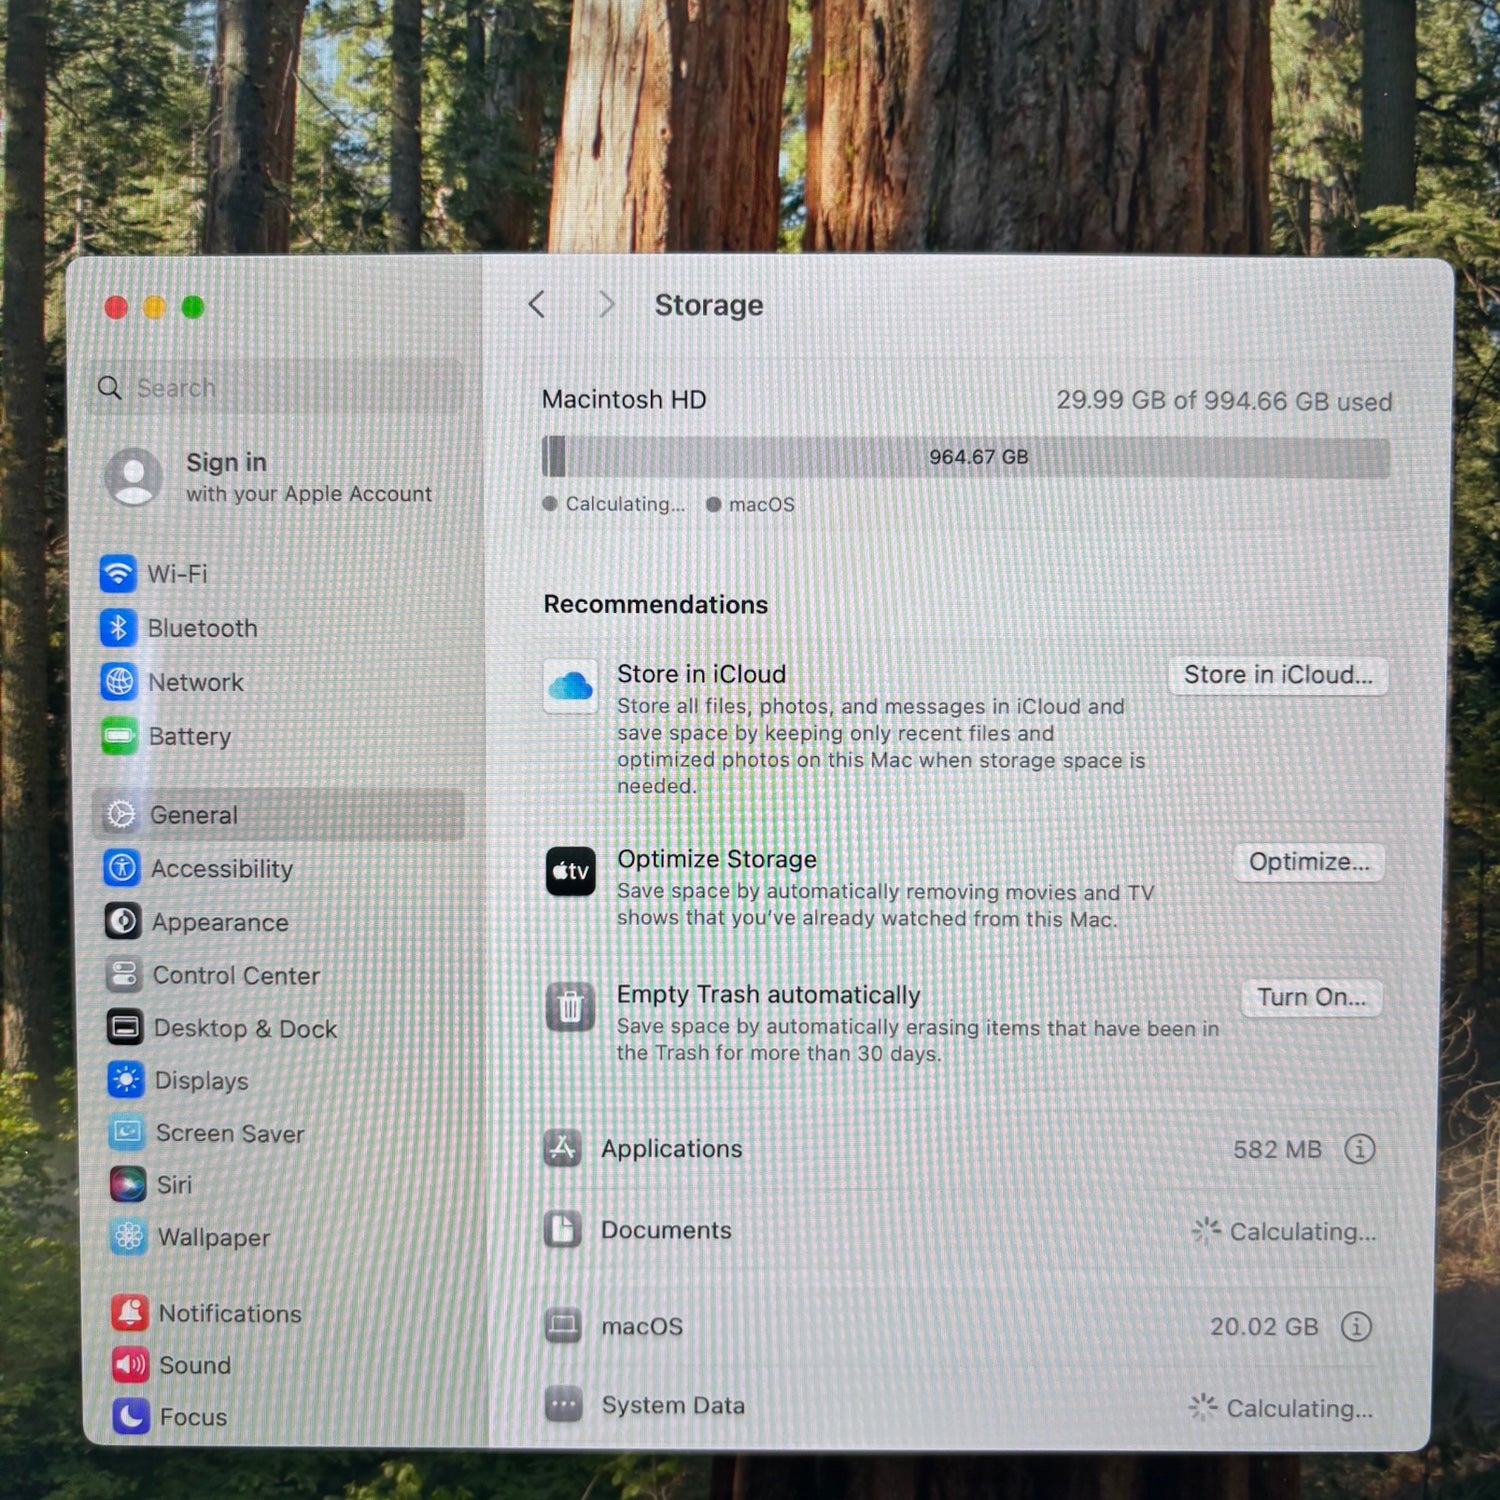The width and height of the screenshot is (1500, 1500).
Task: Open Notifications pane label
Action: click(x=230, y=1313)
